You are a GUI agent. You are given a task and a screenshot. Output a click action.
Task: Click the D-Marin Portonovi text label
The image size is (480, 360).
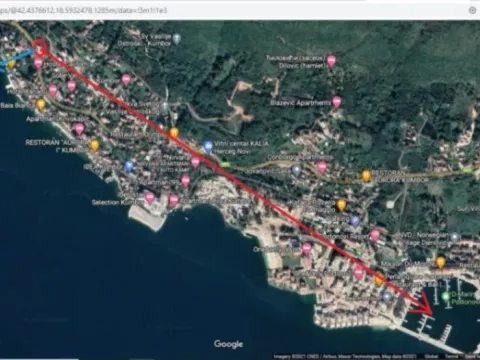(466, 298)
